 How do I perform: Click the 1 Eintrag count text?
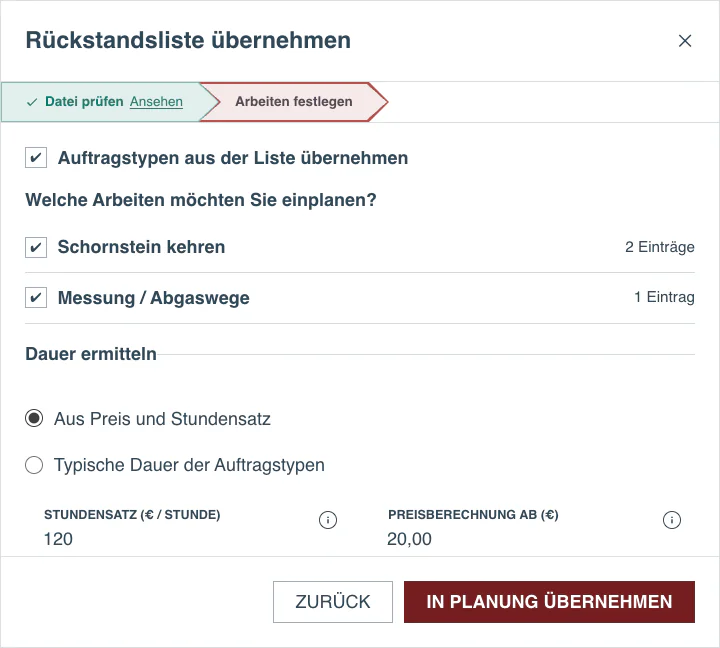click(x=664, y=297)
